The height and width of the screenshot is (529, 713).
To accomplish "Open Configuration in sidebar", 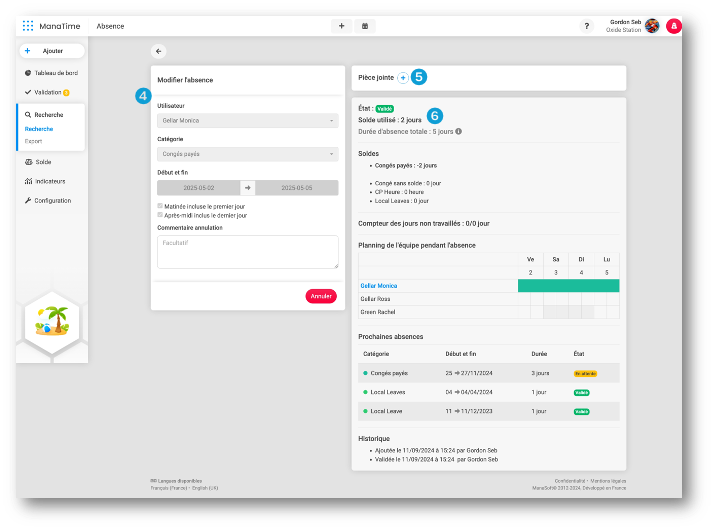I will [x=52, y=200].
